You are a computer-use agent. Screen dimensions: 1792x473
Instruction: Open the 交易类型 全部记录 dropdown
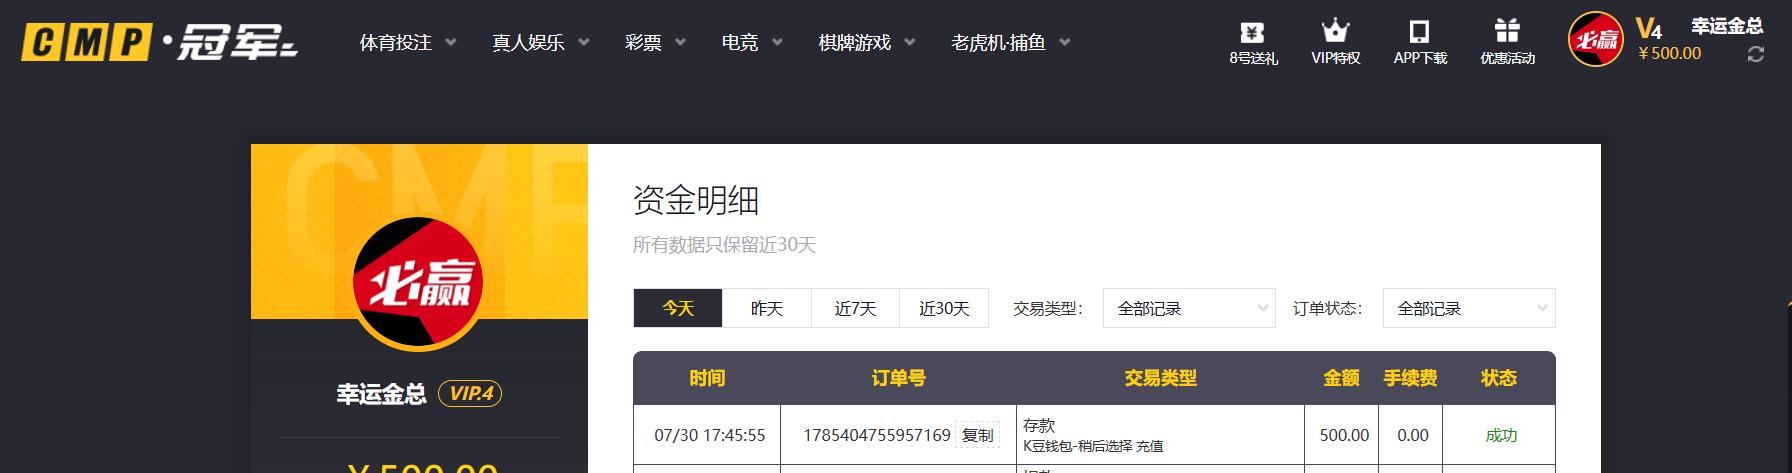point(1189,308)
